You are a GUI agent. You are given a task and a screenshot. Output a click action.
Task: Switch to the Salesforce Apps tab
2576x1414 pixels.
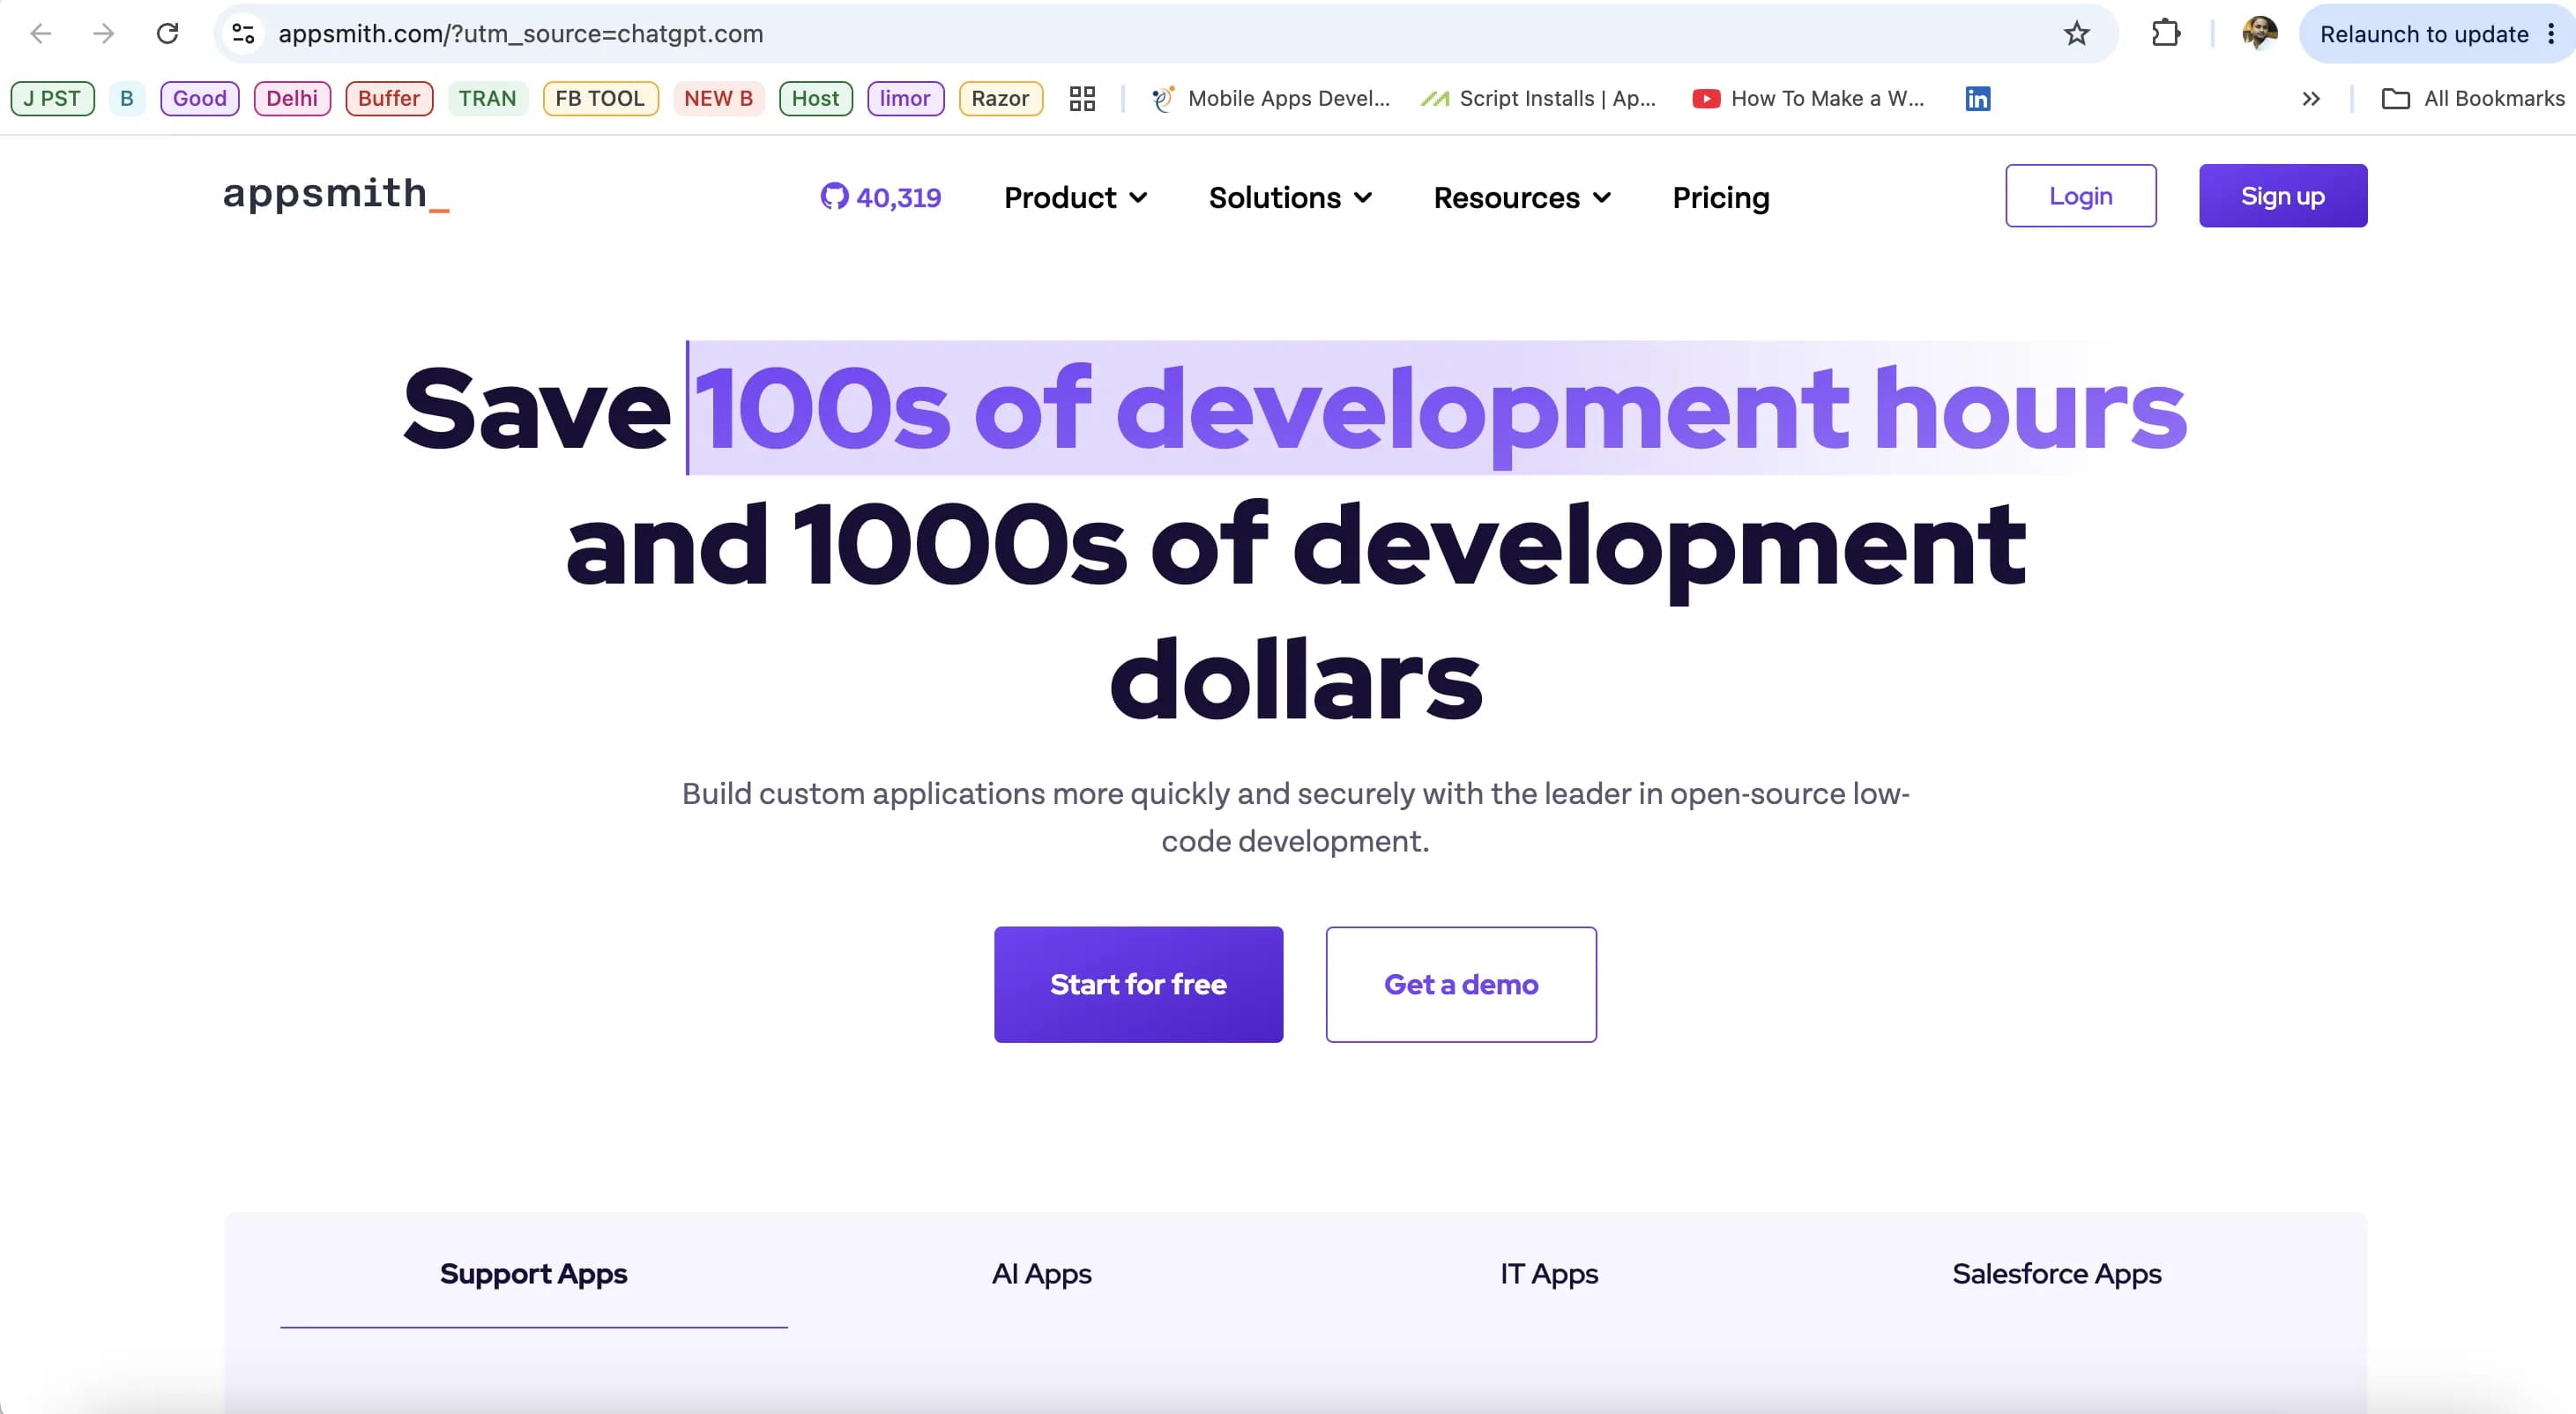pyautogui.click(x=2057, y=1273)
